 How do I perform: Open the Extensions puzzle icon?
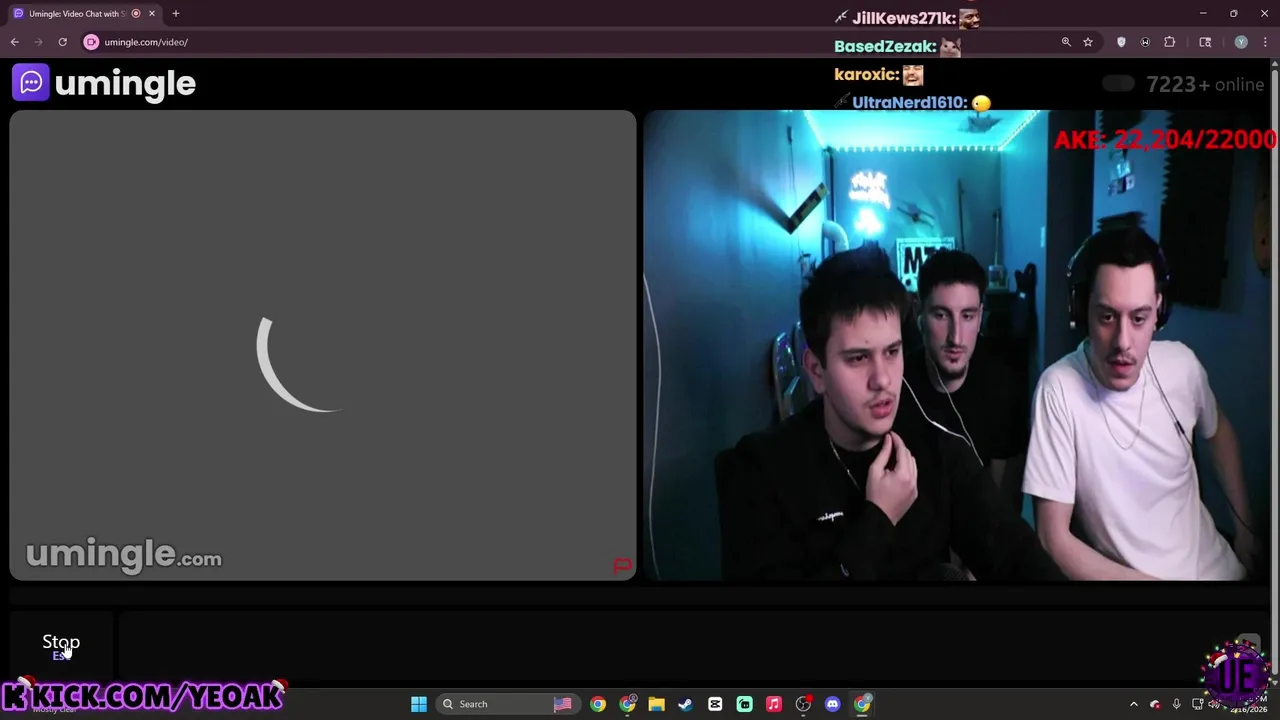[x=1170, y=42]
